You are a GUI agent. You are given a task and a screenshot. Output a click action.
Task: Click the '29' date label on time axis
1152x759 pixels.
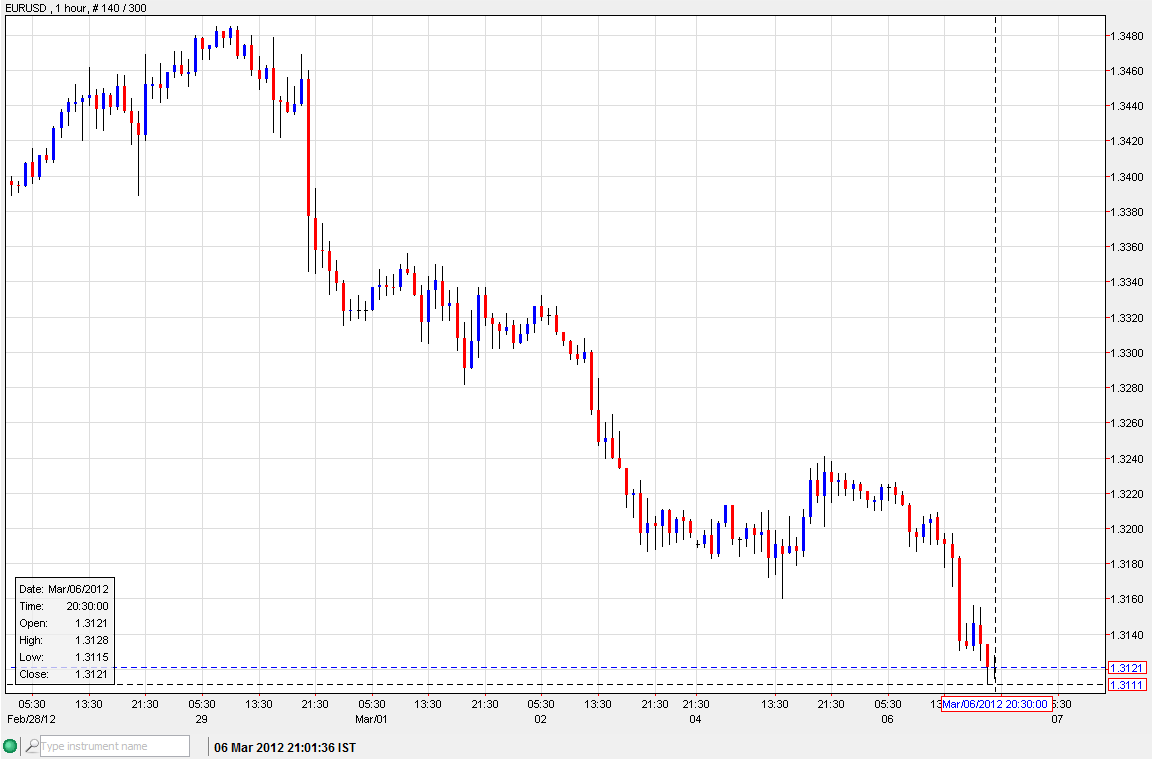point(201,719)
